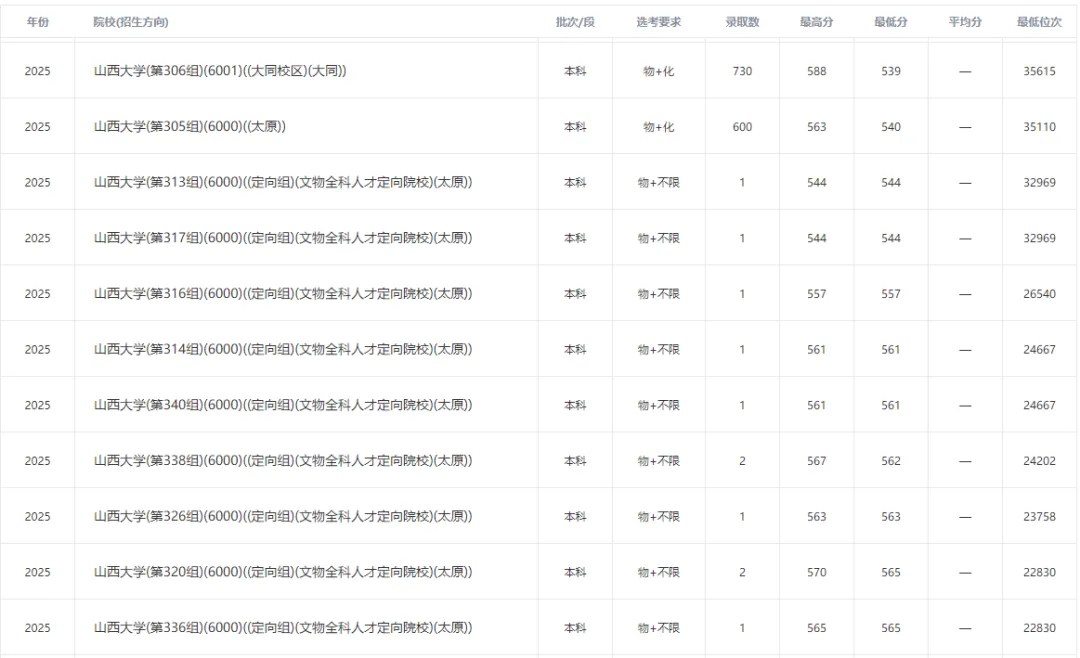Click 本科 batch in 第306组 row
The height and width of the screenshot is (658, 1080).
coord(575,71)
